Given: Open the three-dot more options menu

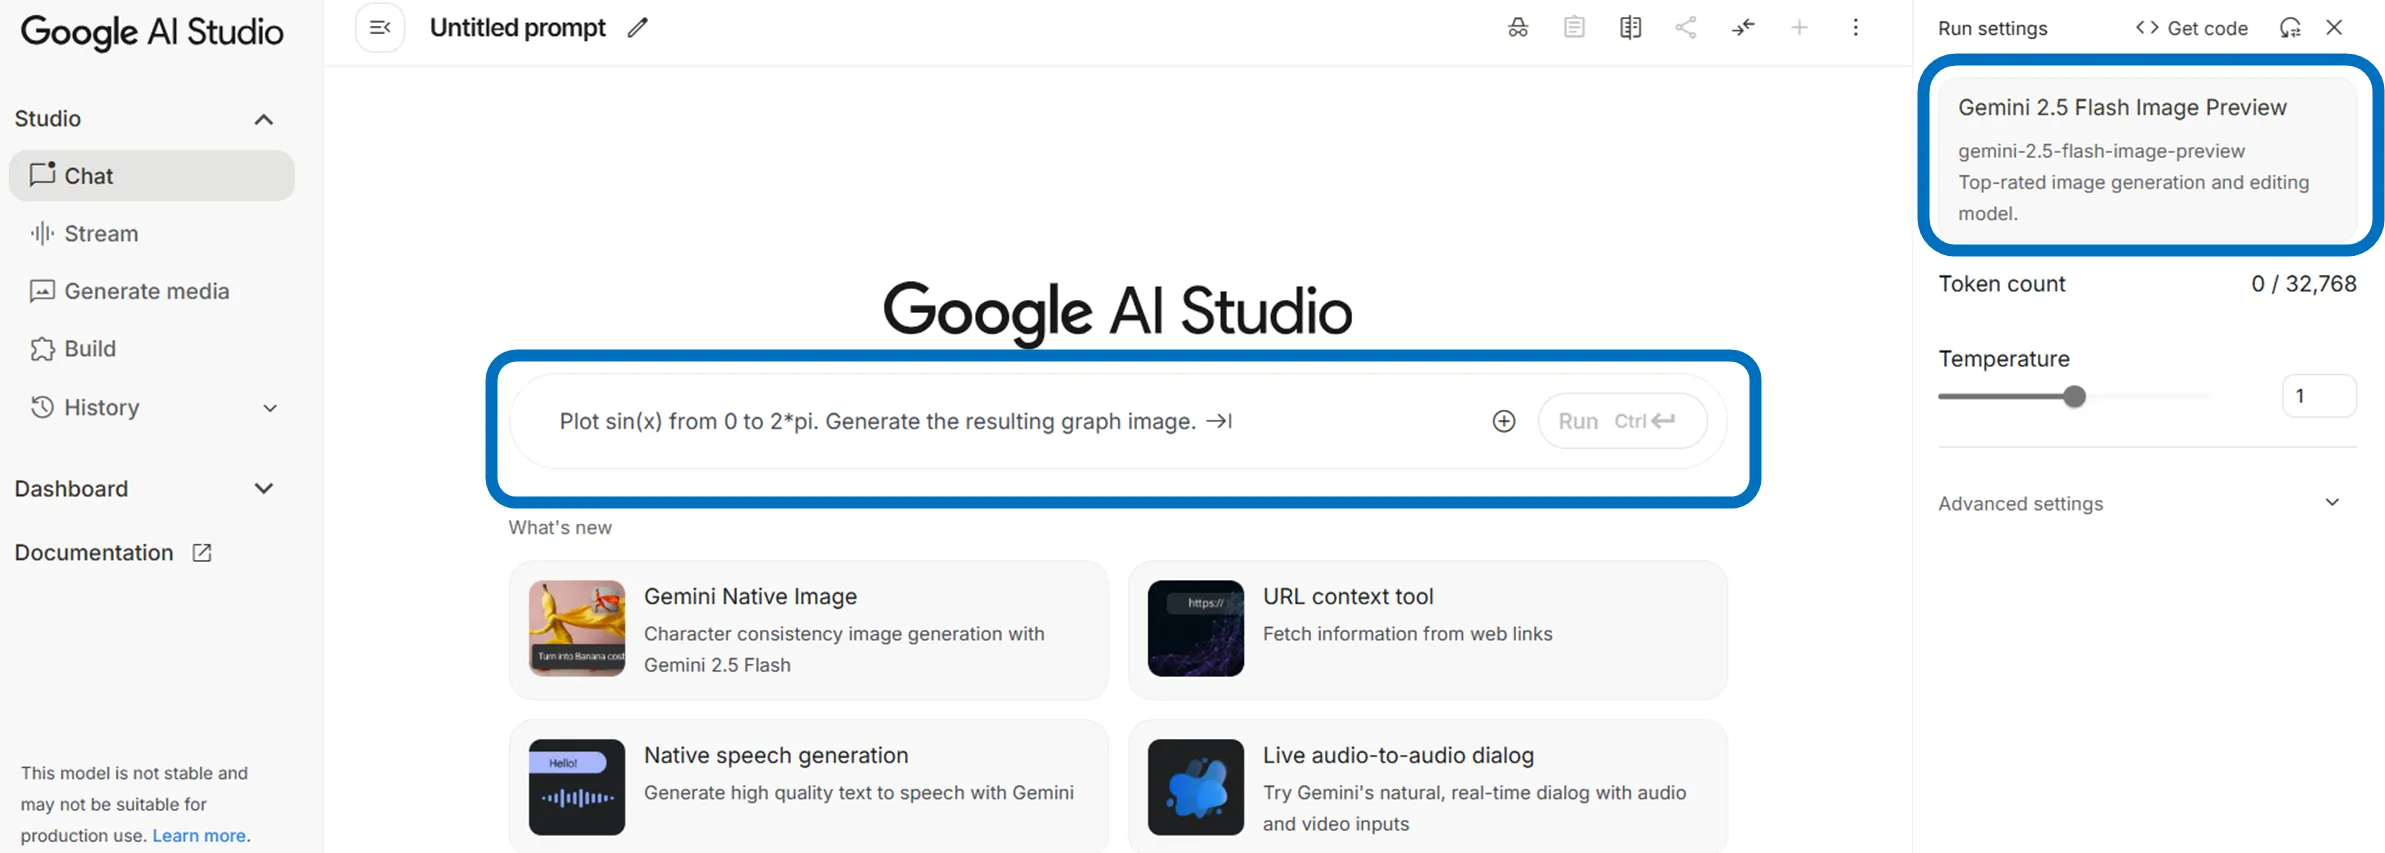Looking at the screenshot, I should 1855,28.
